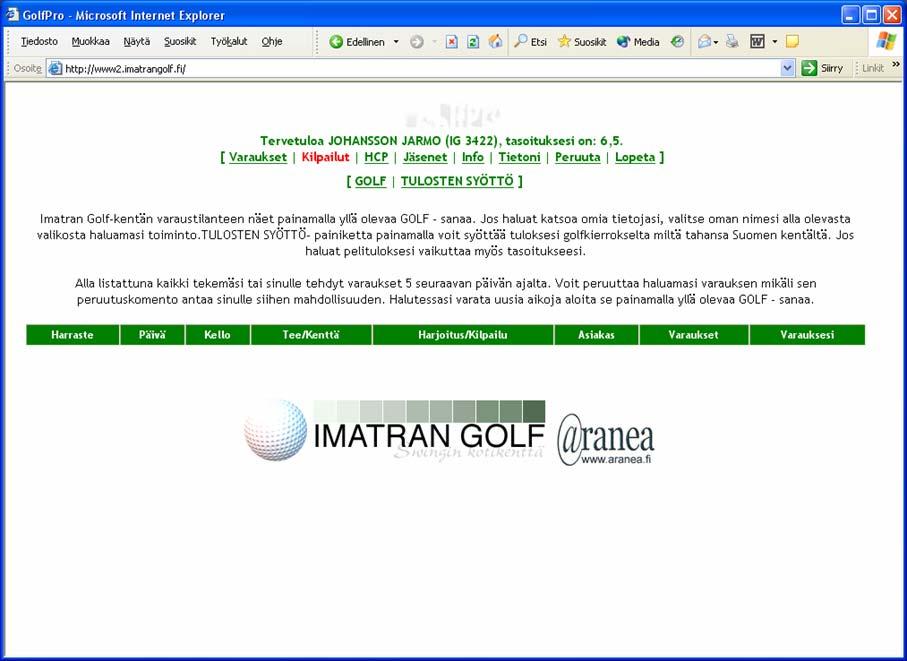The image size is (907, 661).
Task: Click the Siirry go button
Action: [823, 68]
